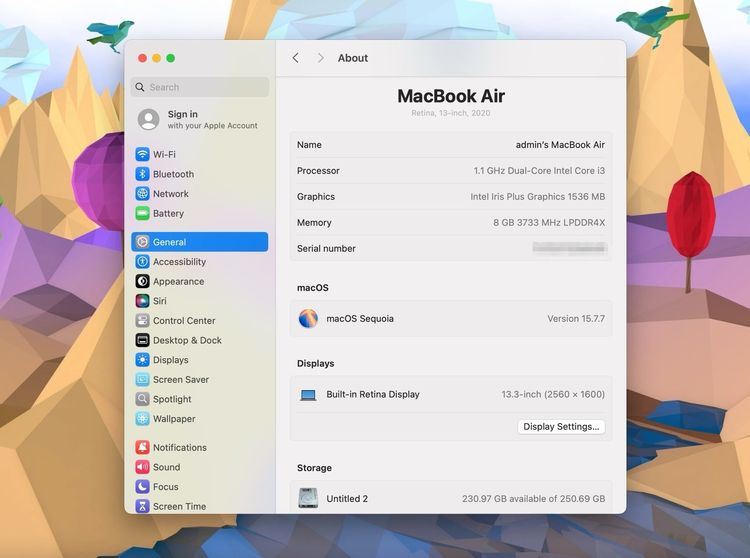This screenshot has width=750, height=558.
Task: Click the macOS Sequoia label
Action: click(360, 318)
